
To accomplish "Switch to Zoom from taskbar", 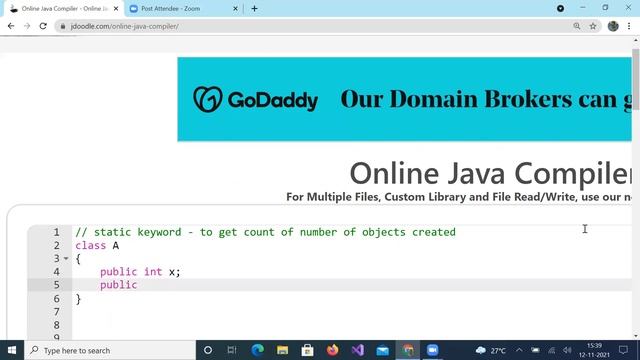I will click(433, 350).
